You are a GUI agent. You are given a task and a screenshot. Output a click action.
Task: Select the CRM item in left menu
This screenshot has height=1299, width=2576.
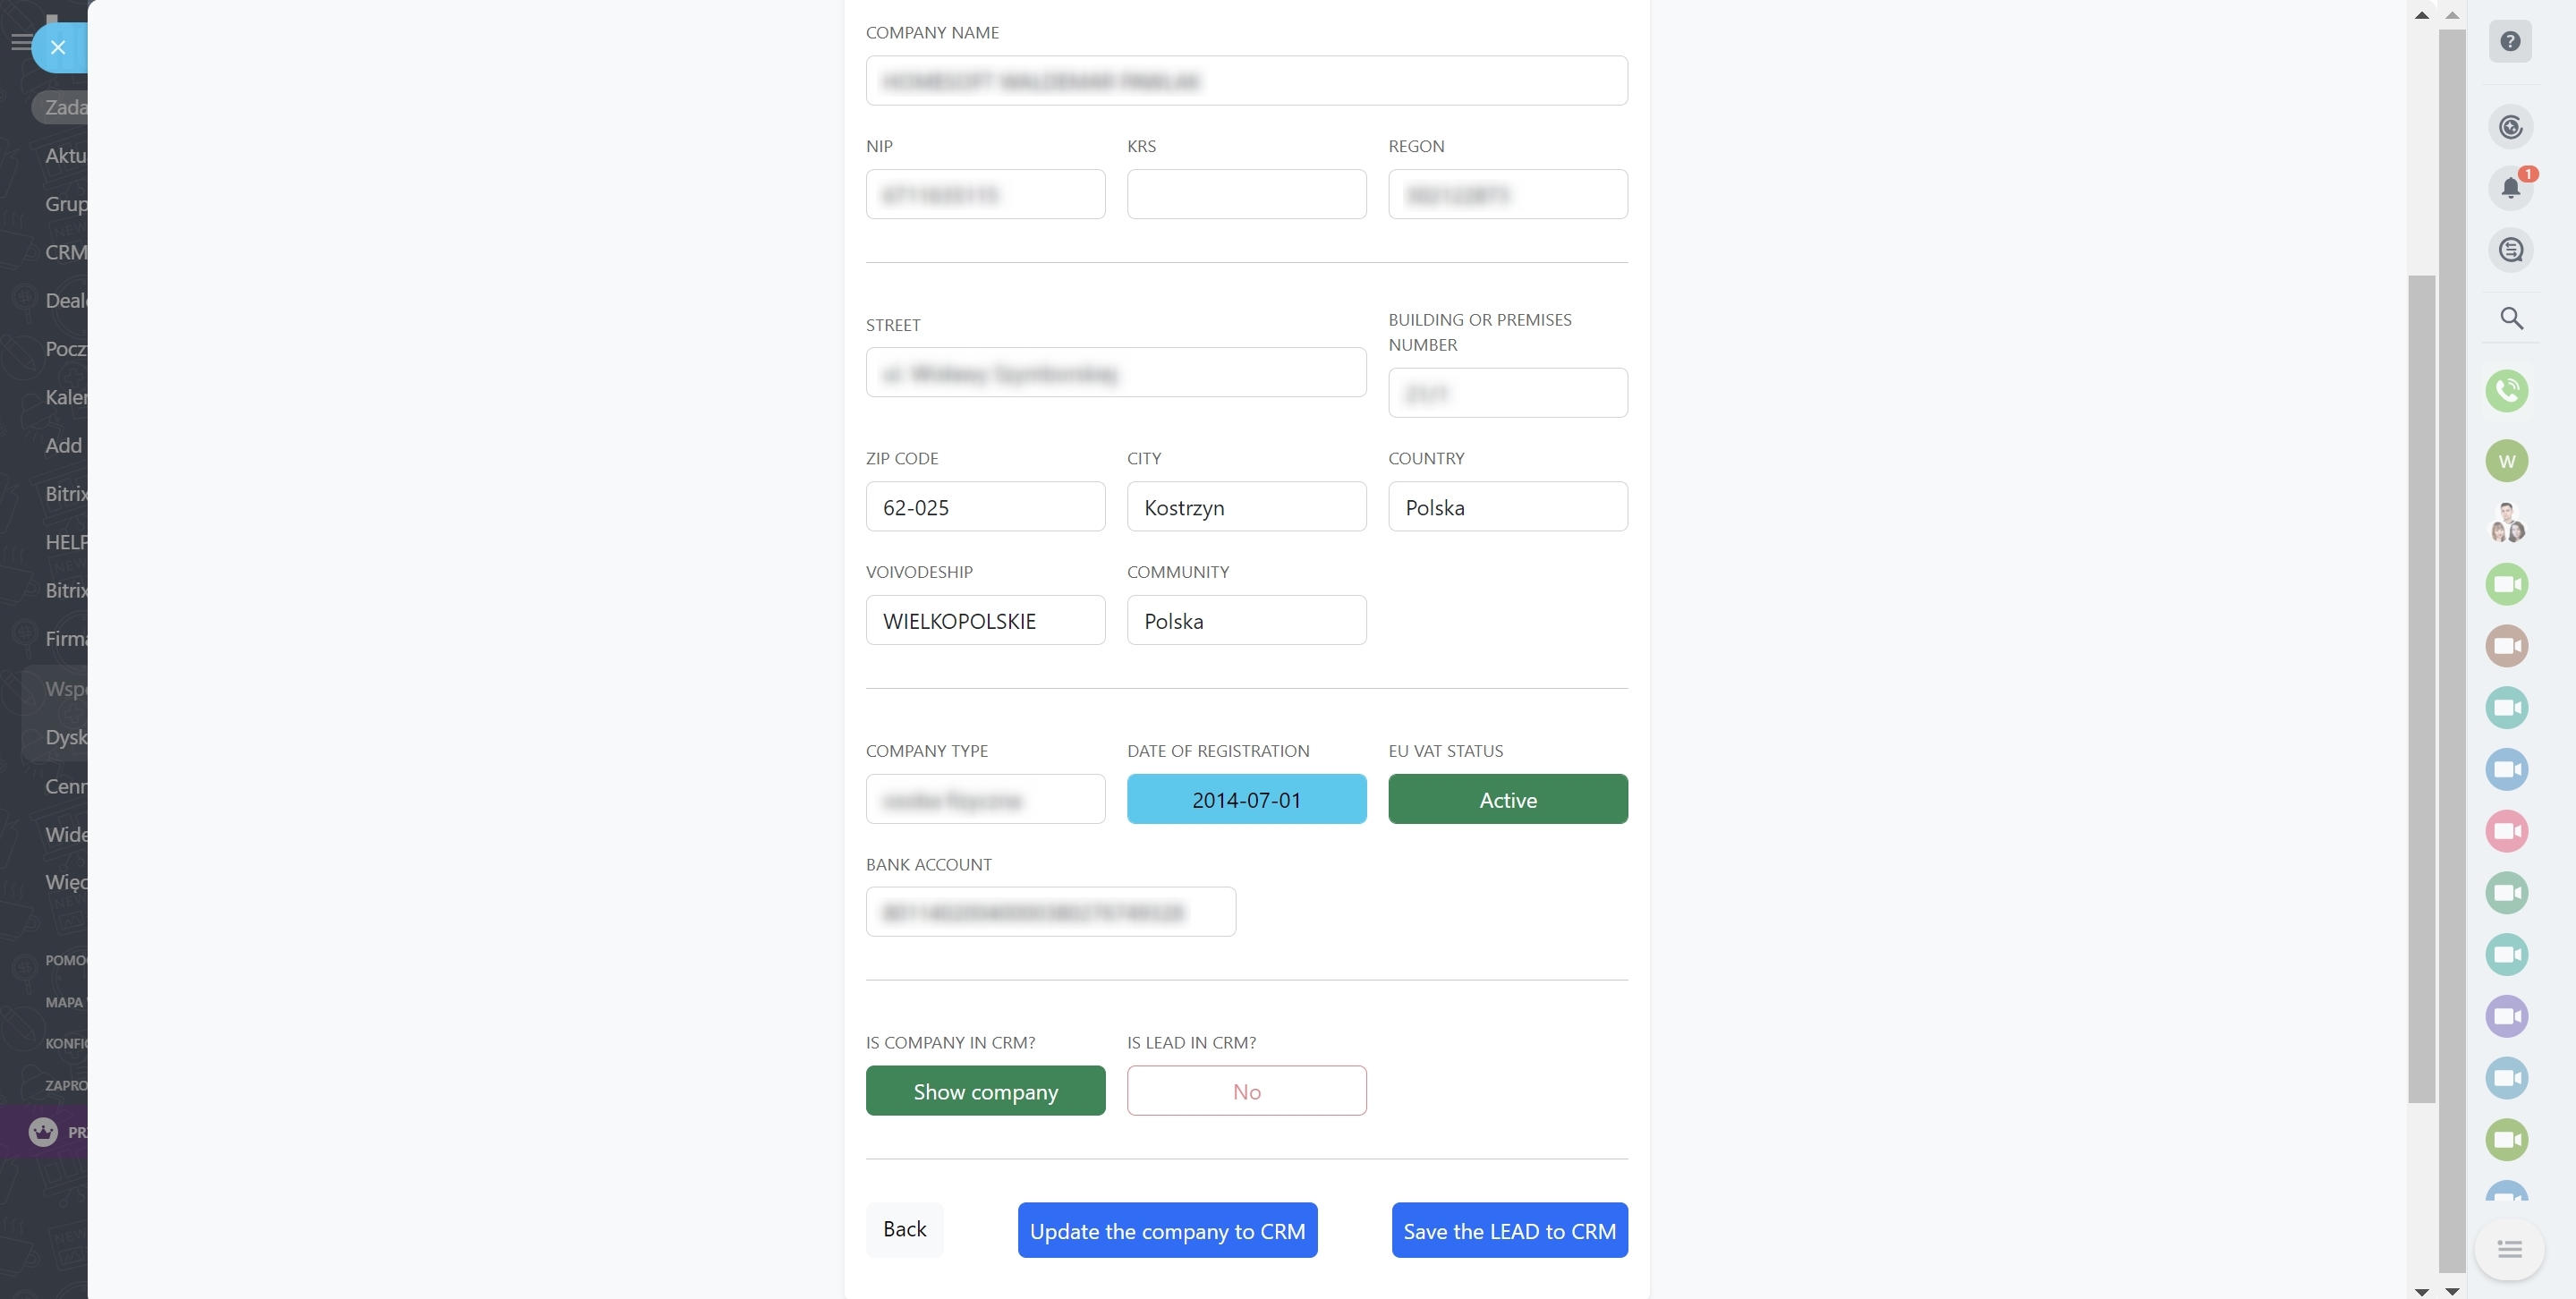pos(65,252)
